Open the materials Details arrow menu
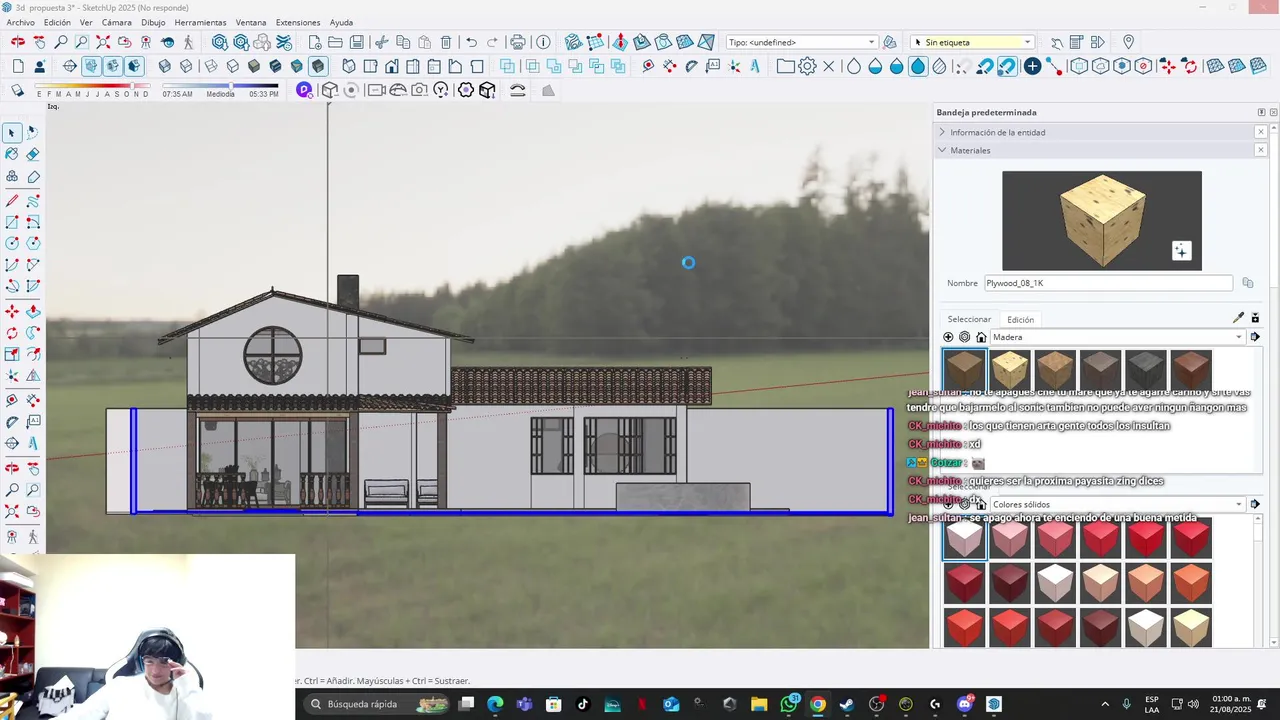Viewport: 1280px width, 720px height. pyautogui.click(x=1255, y=337)
